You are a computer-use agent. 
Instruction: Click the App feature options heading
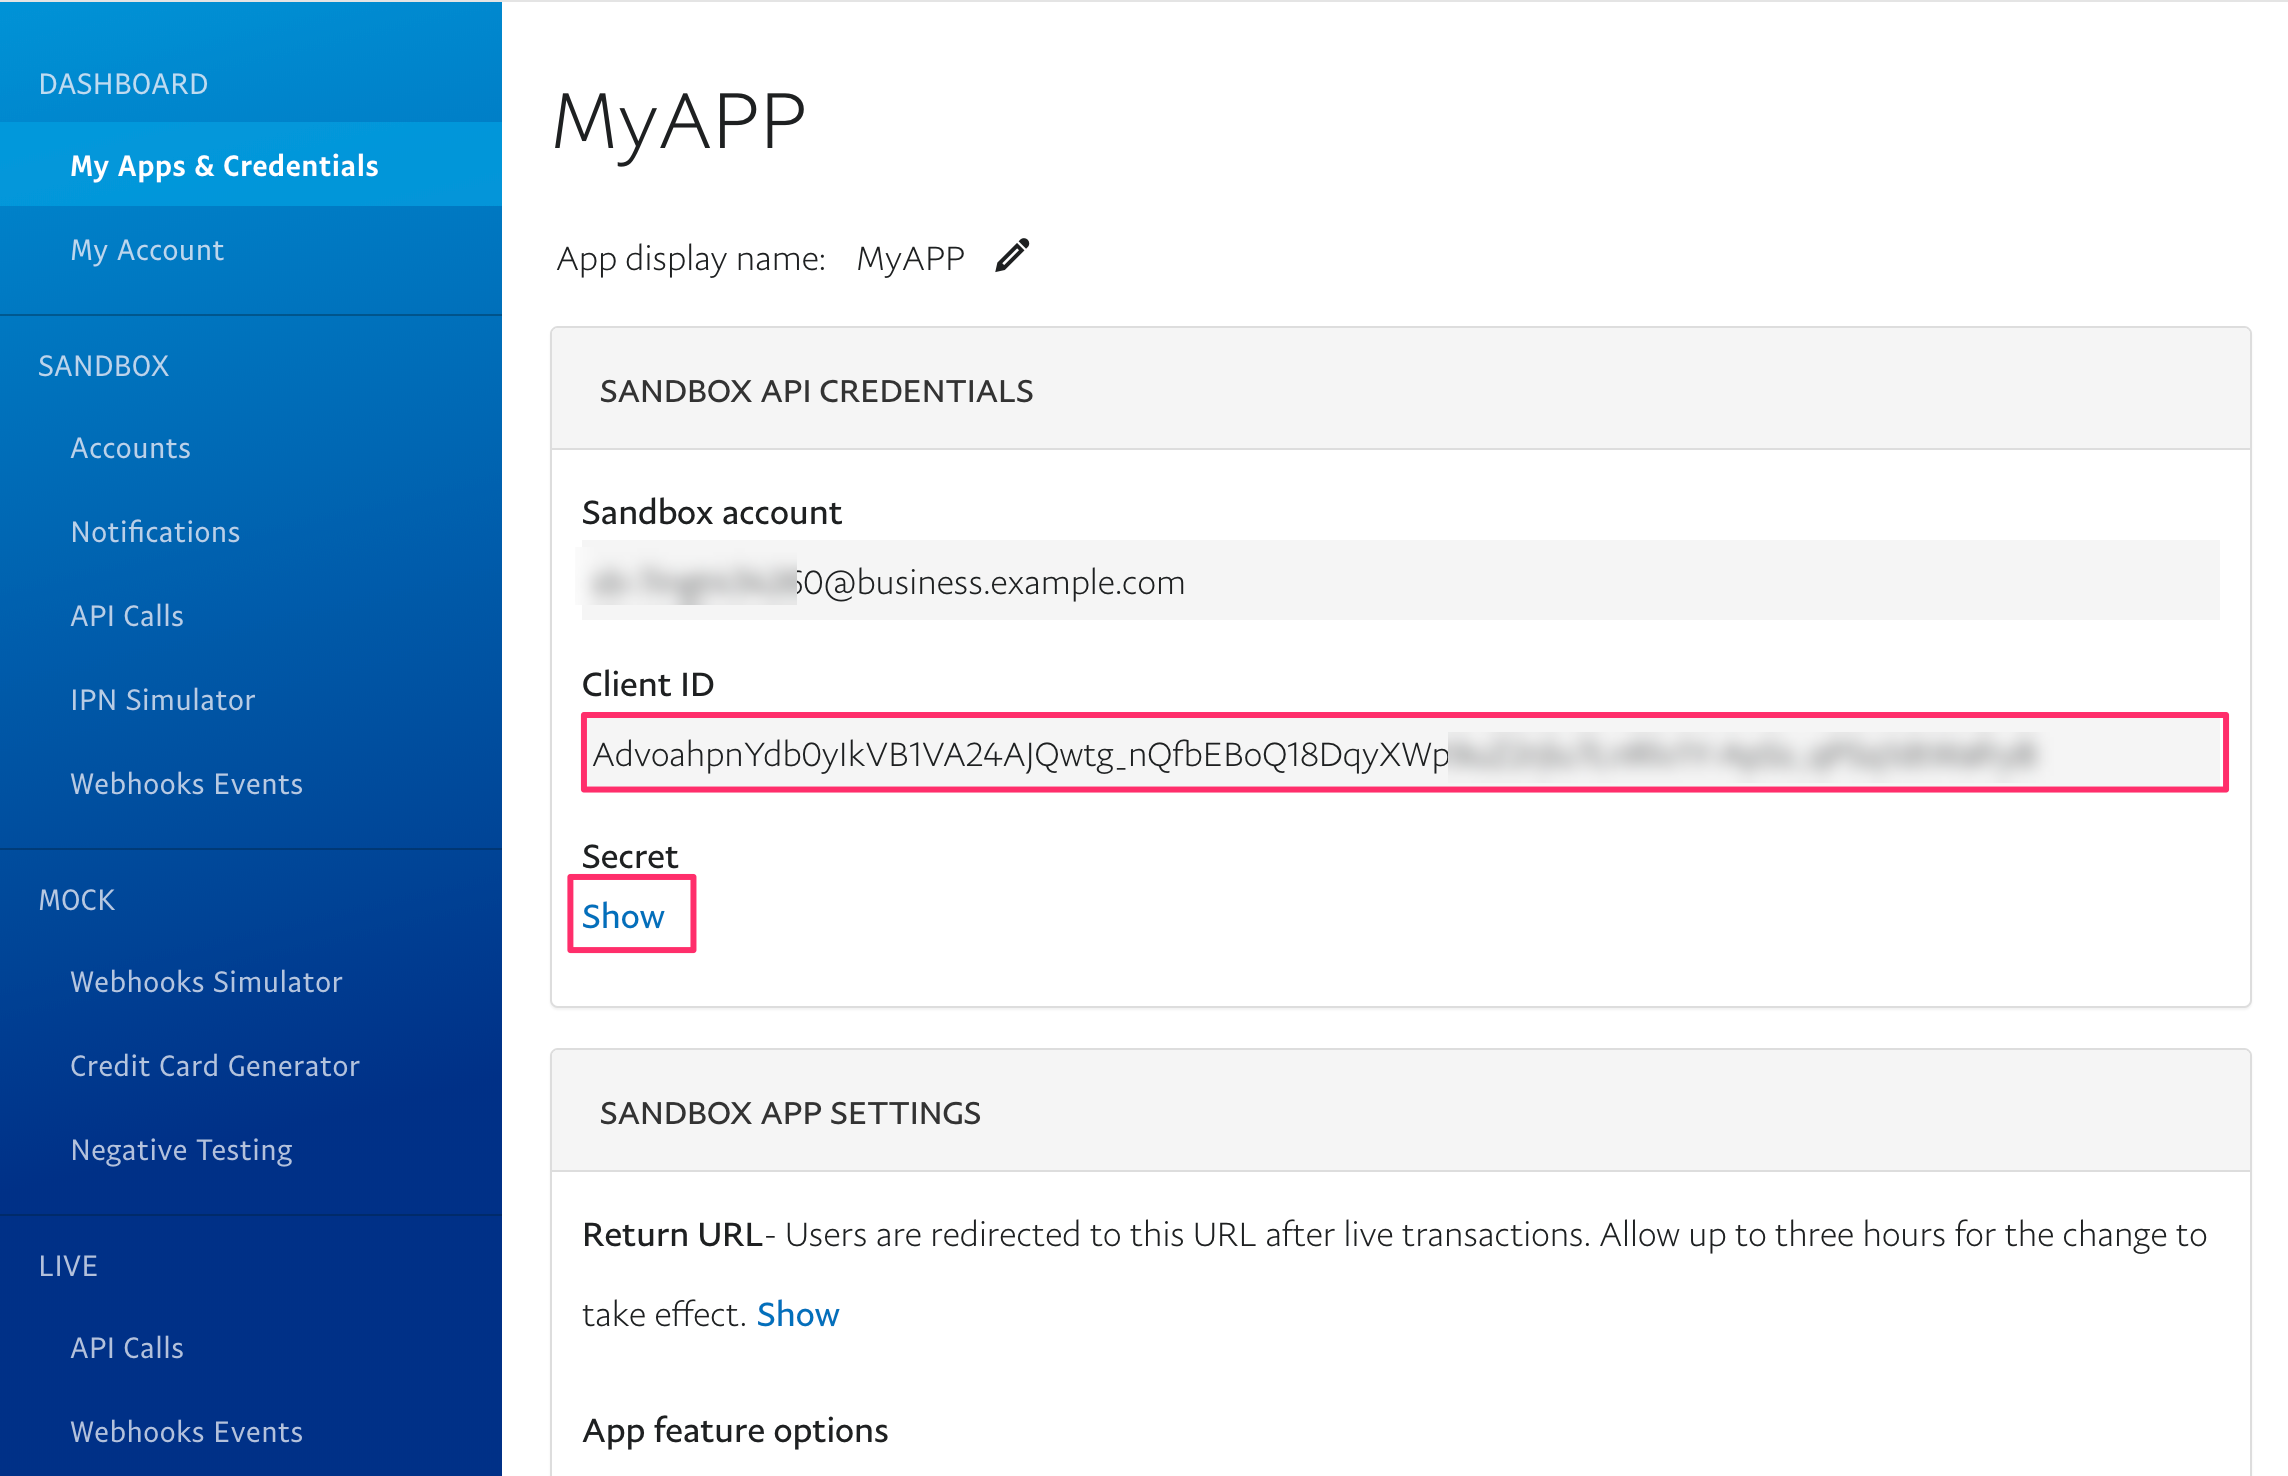click(735, 1431)
